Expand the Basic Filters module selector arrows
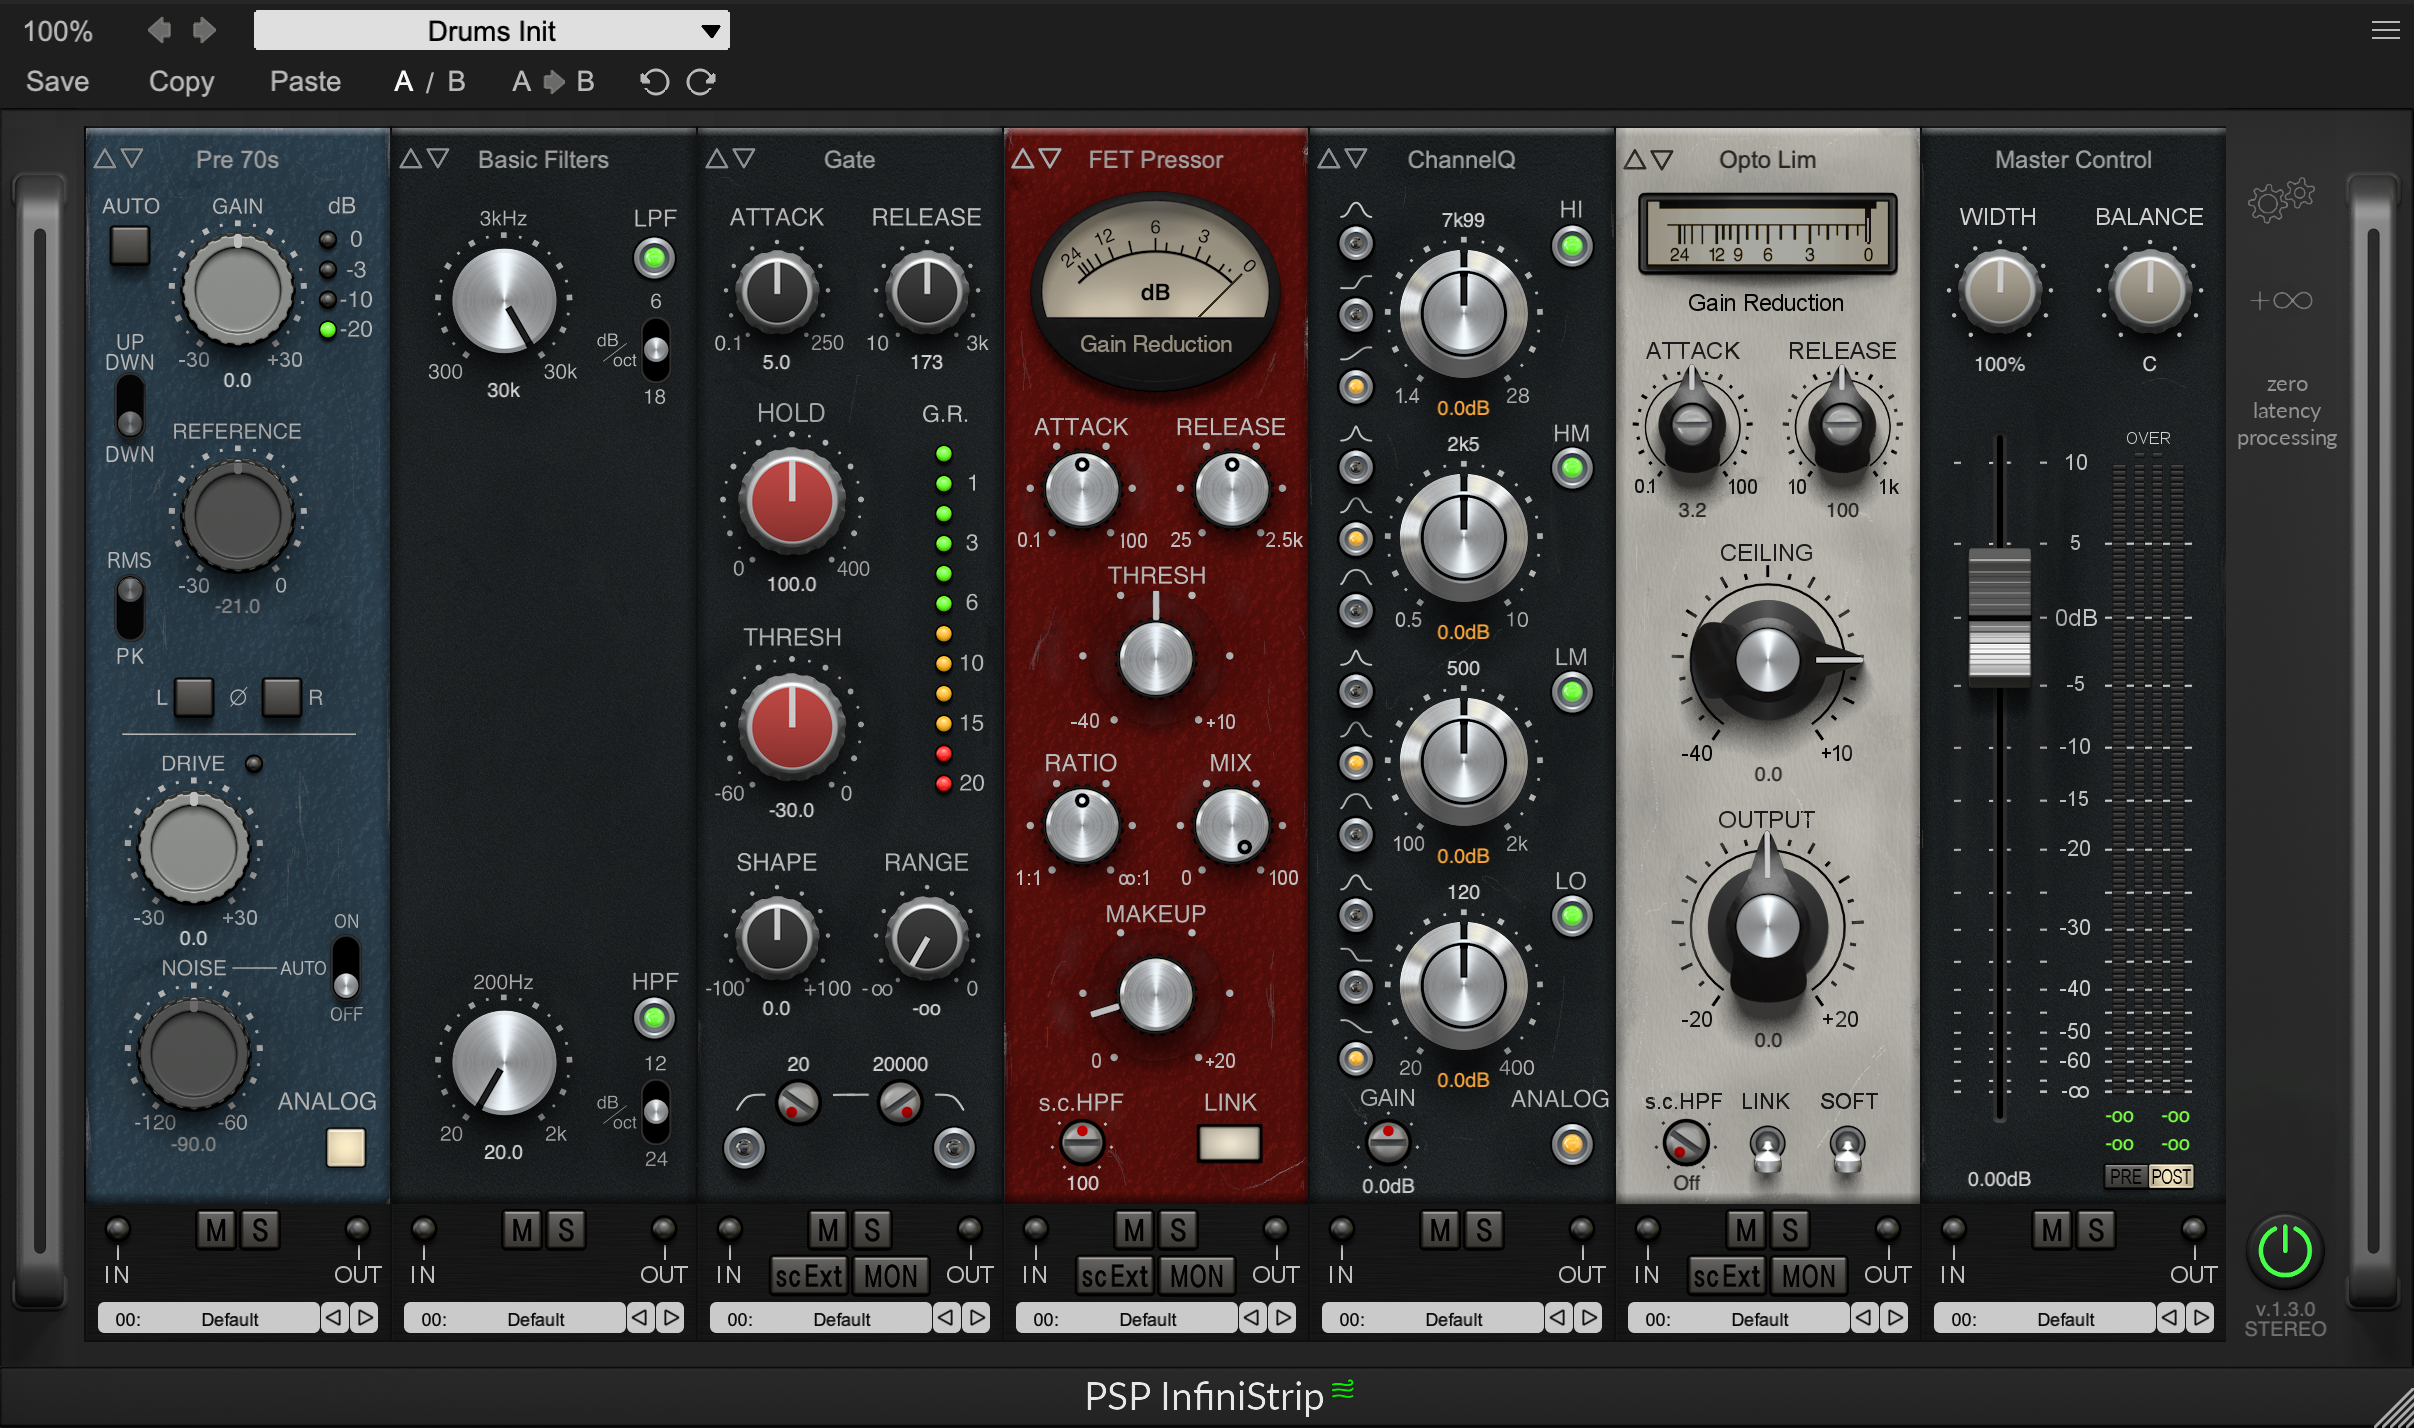Viewport: 2414px width, 1428px height. coord(424,159)
